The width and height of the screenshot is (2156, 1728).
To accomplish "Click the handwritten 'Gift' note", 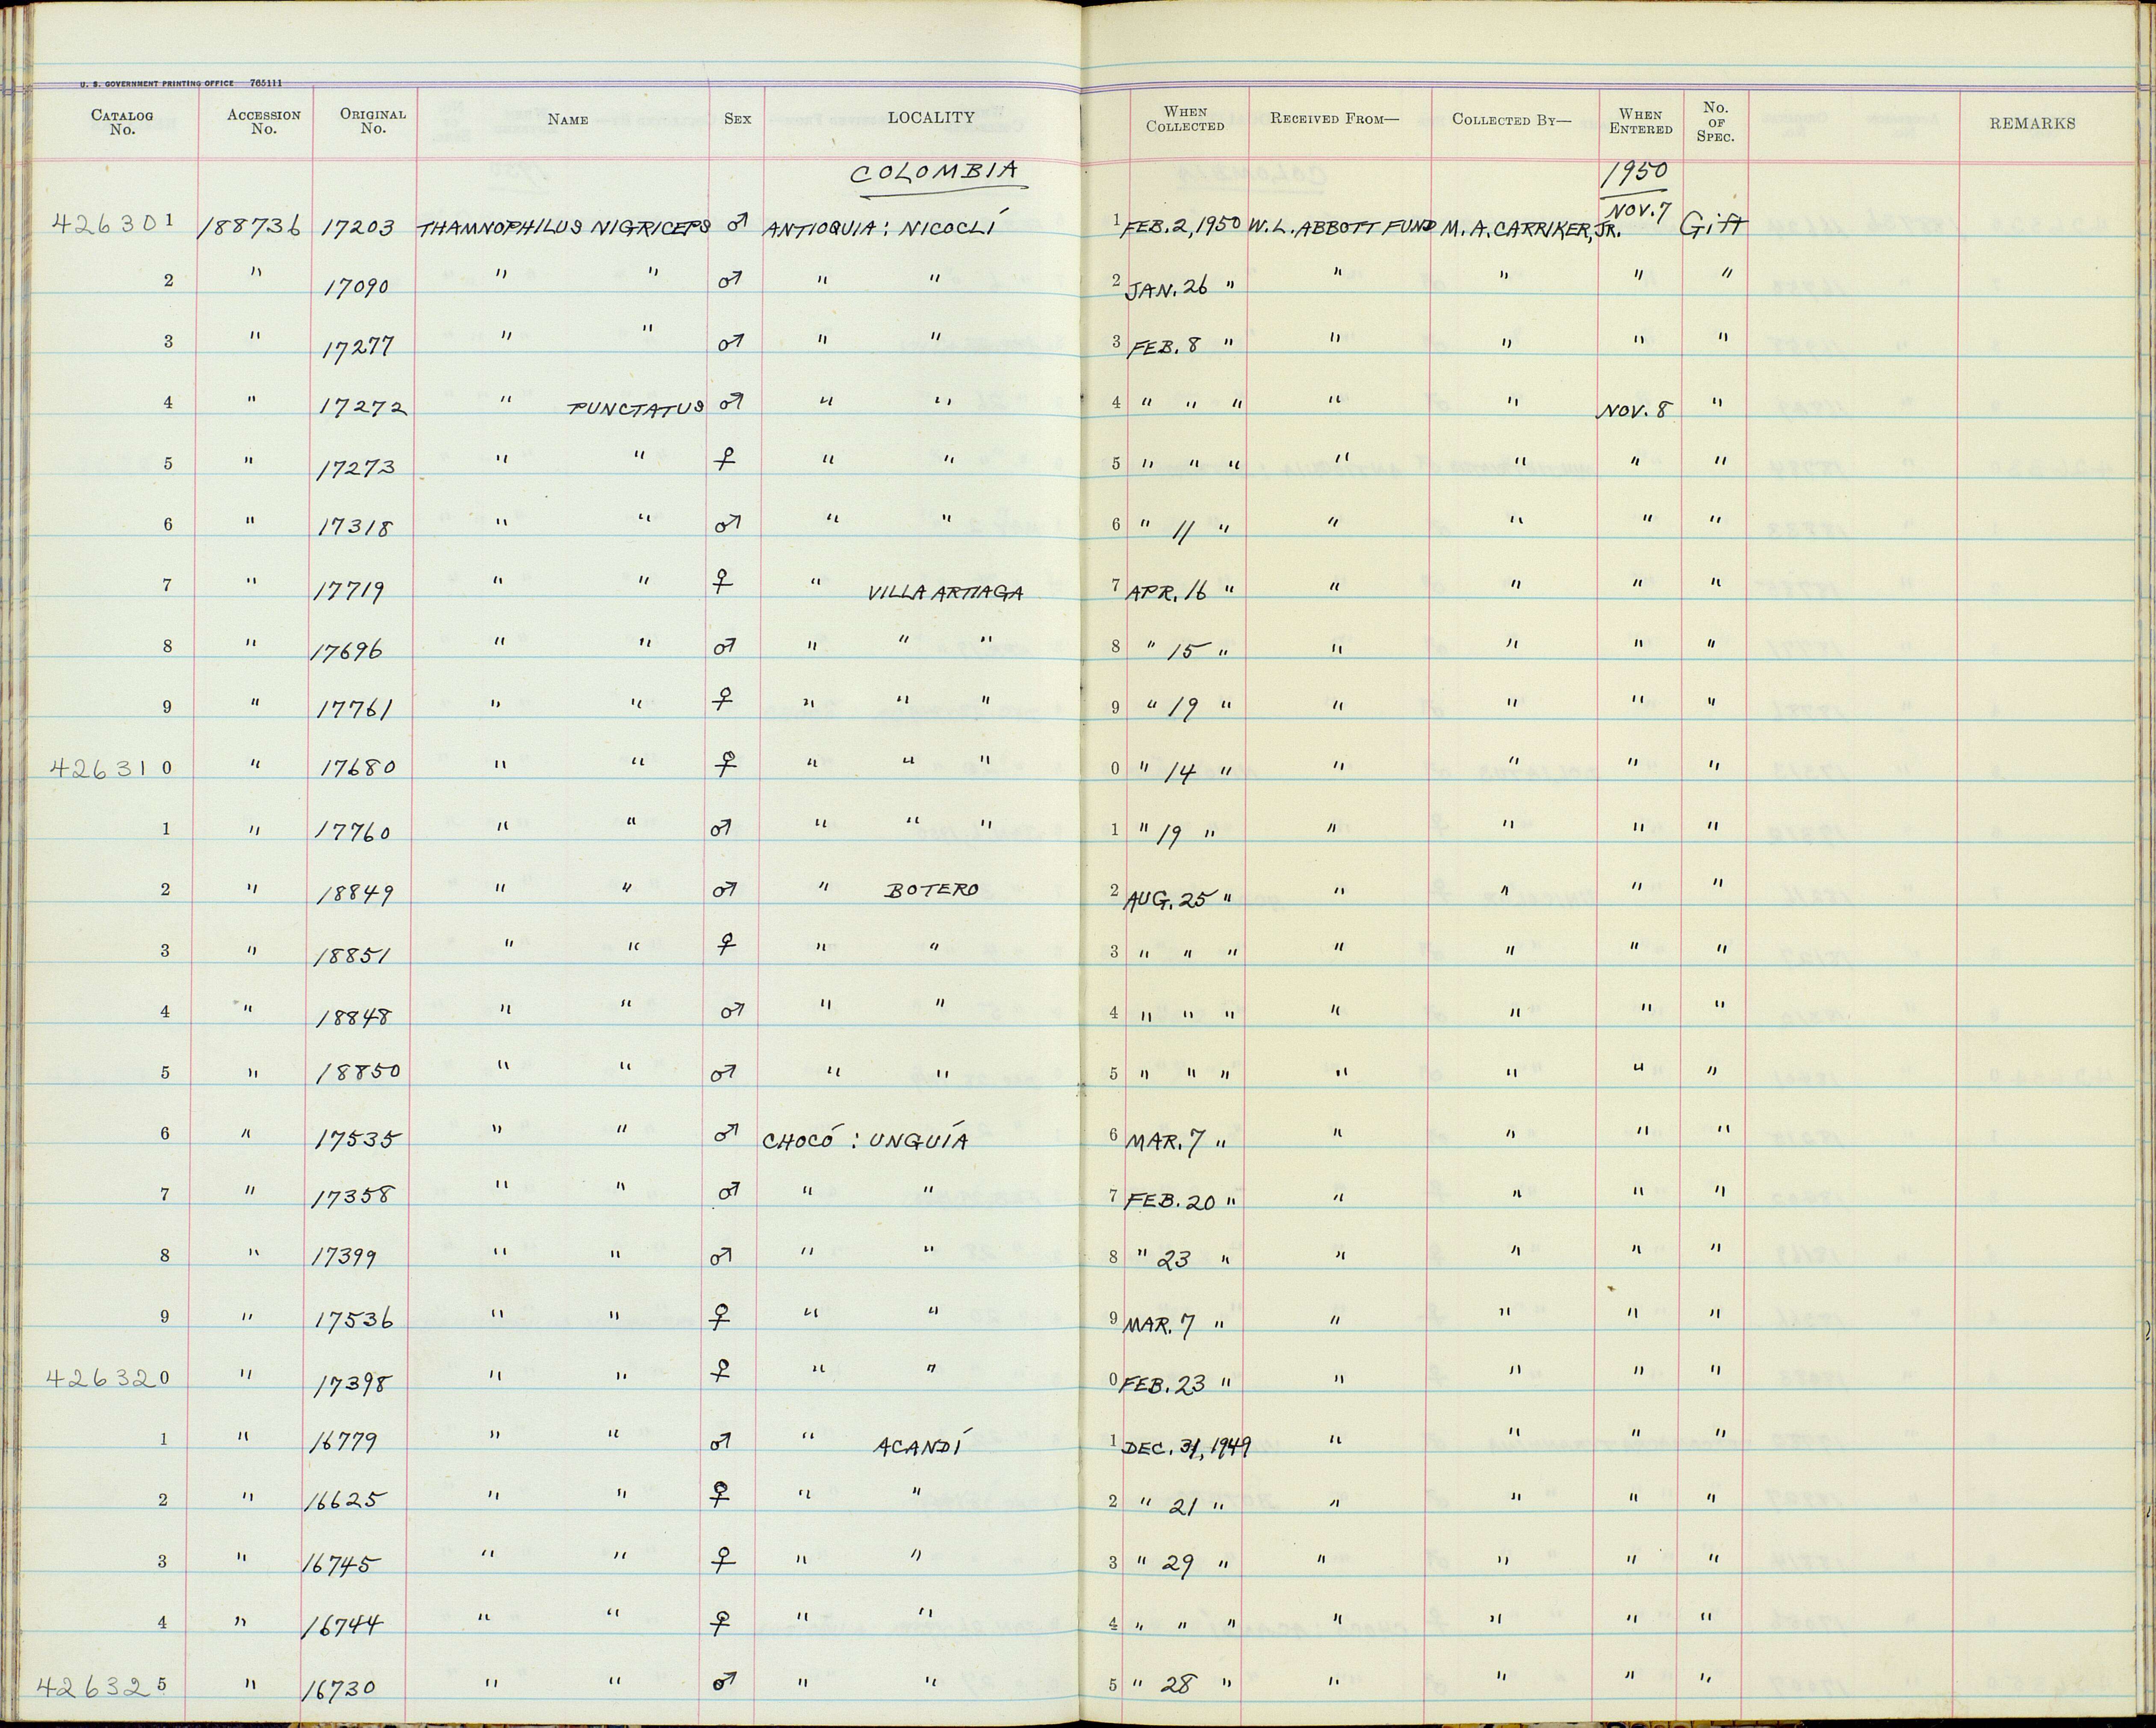I will coord(1713,224).
